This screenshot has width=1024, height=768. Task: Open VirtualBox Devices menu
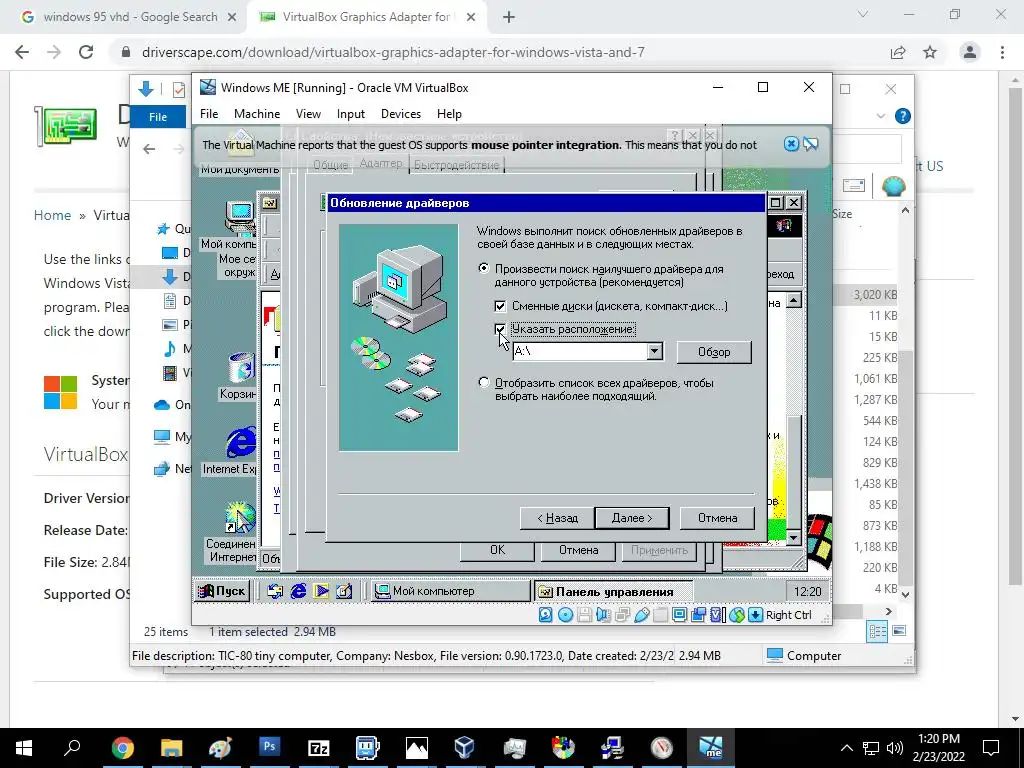401,114
